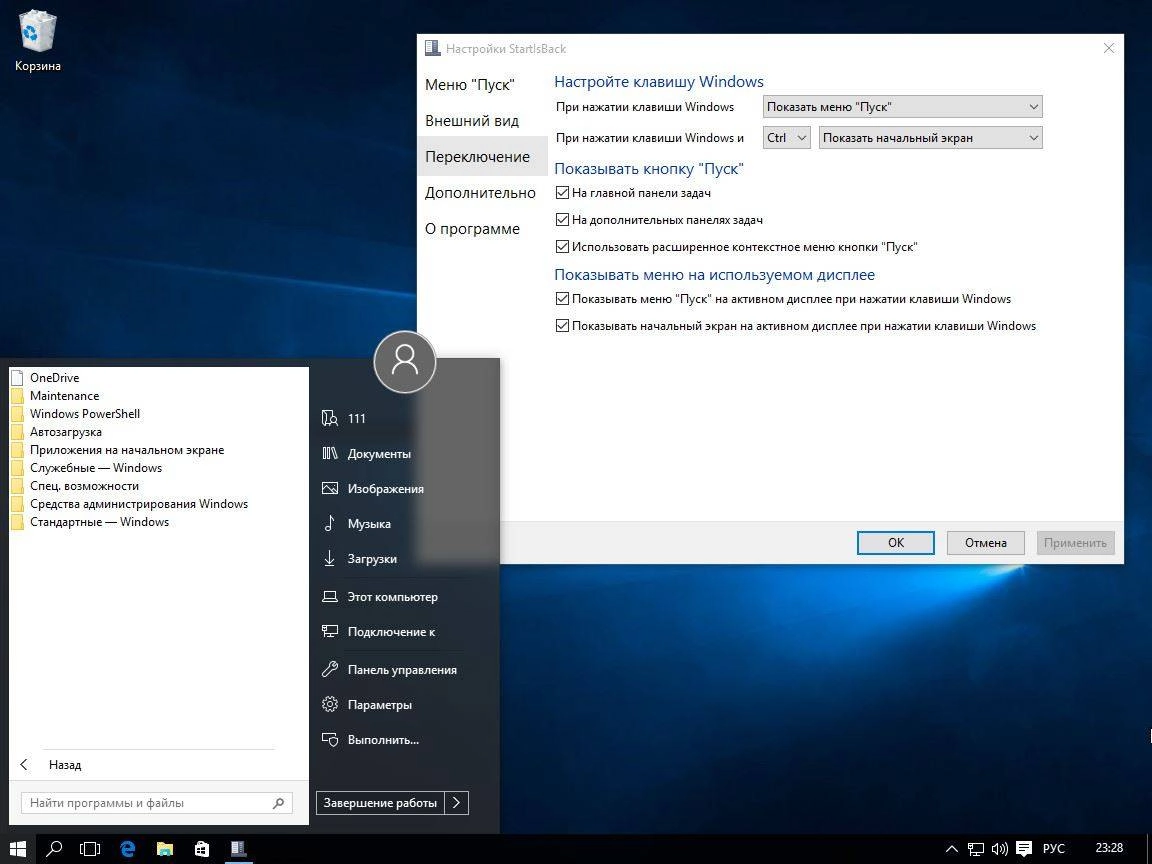This screenshot has height=864, width=1152.
Task: Click the wrench icon beside Панель управления
Action: [x=330, y=669]
